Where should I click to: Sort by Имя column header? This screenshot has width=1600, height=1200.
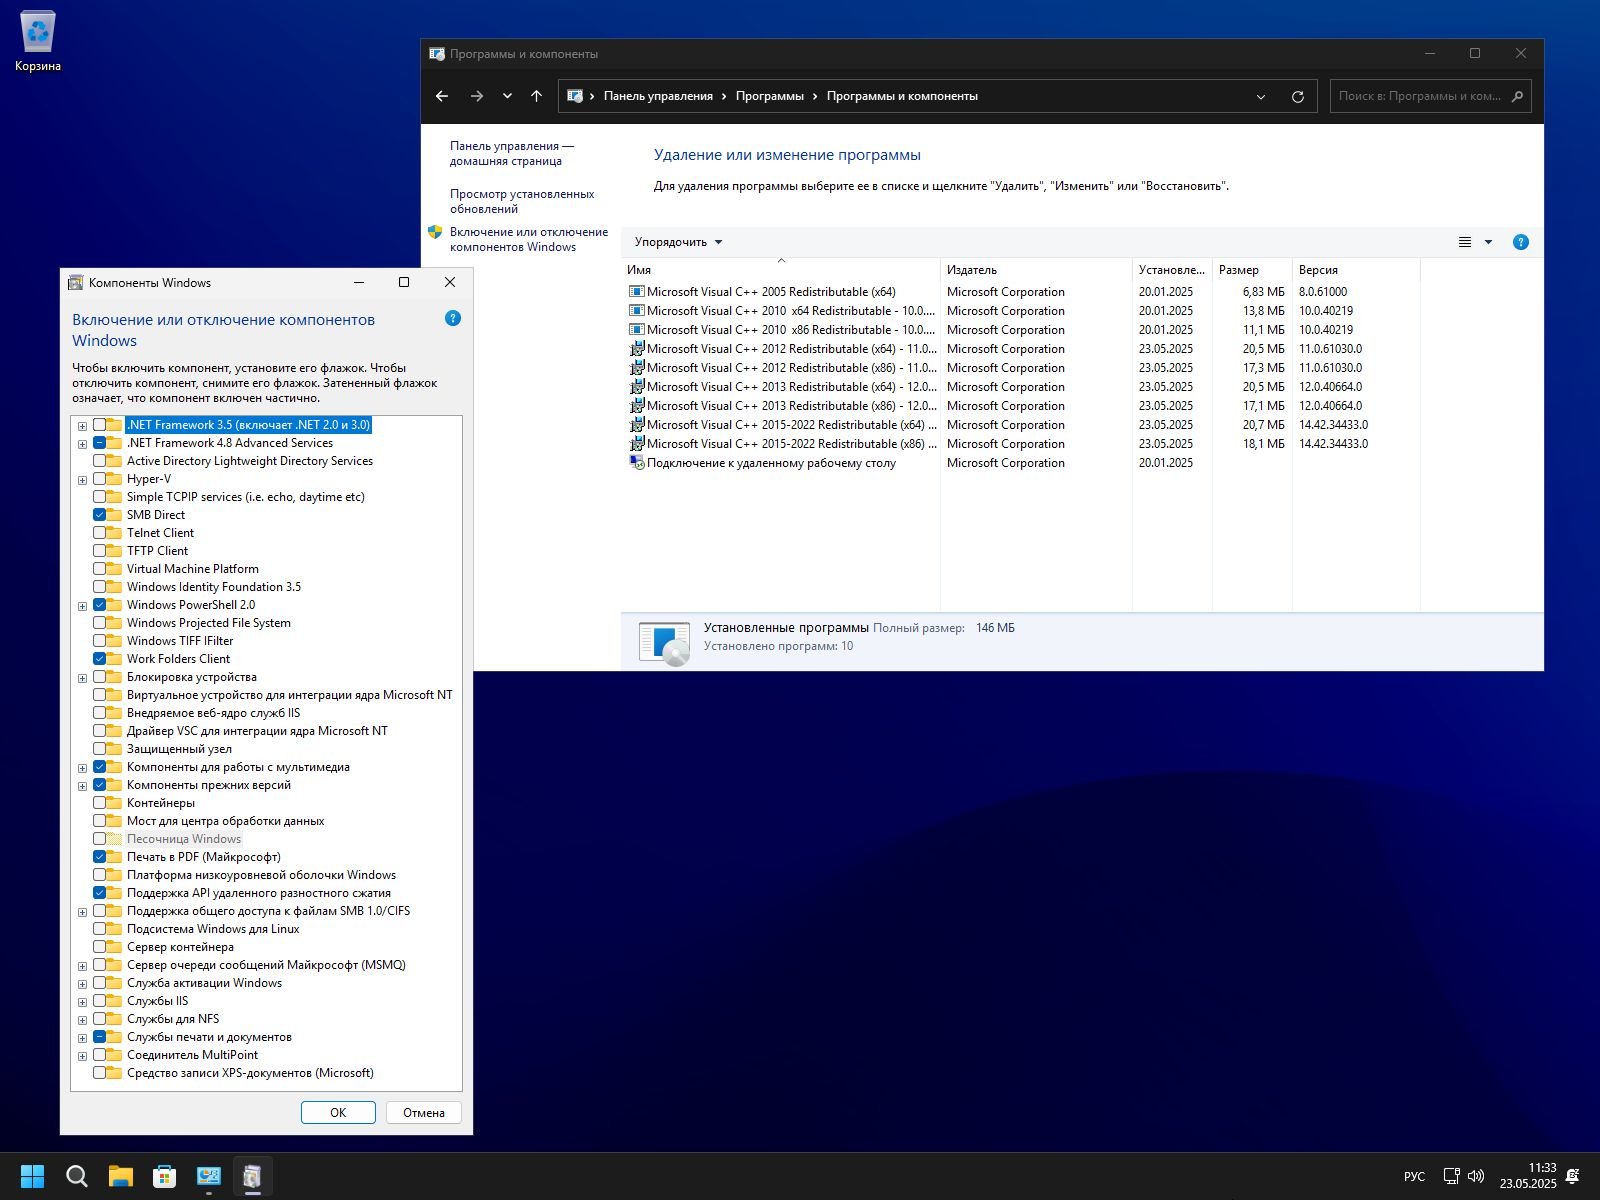point(780,270)
